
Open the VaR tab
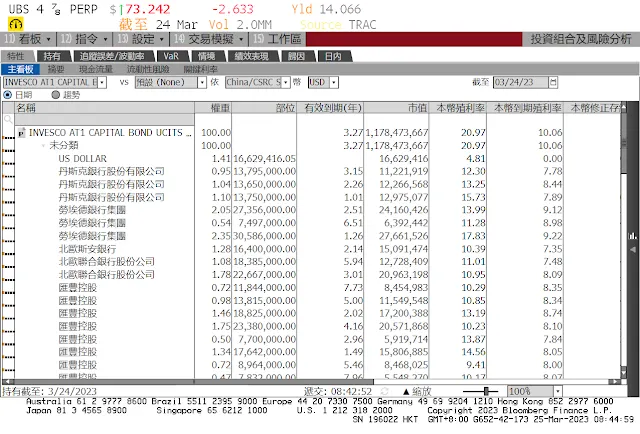click(171, 56)
